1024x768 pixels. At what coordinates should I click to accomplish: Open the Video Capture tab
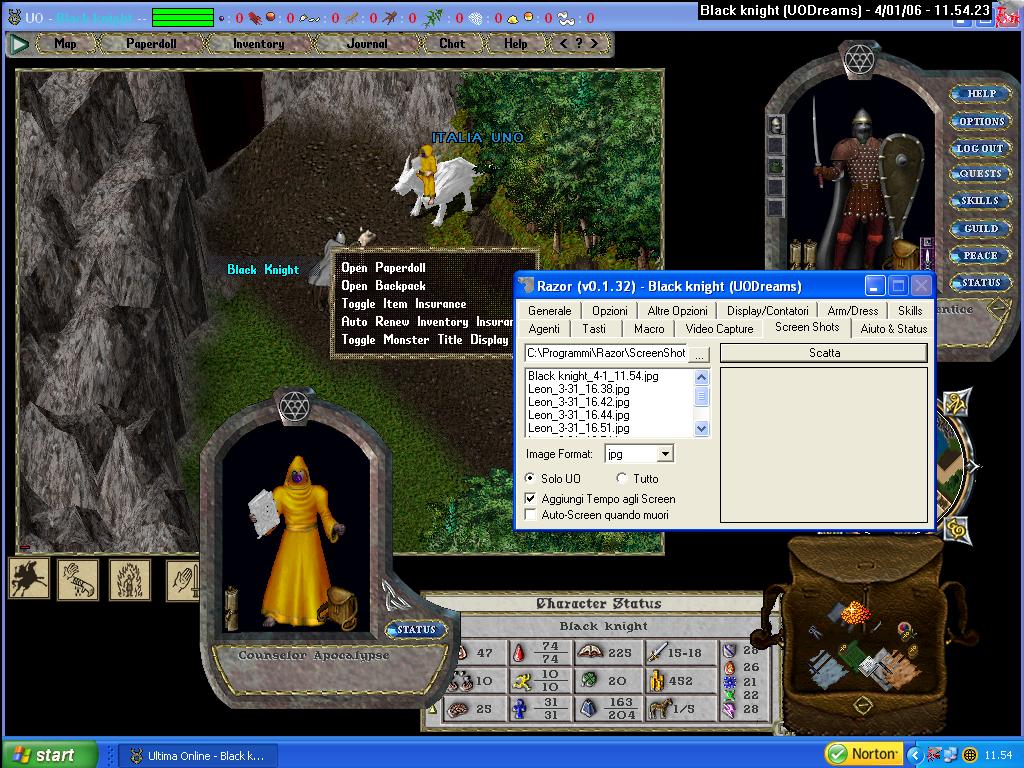coord(719,329)
